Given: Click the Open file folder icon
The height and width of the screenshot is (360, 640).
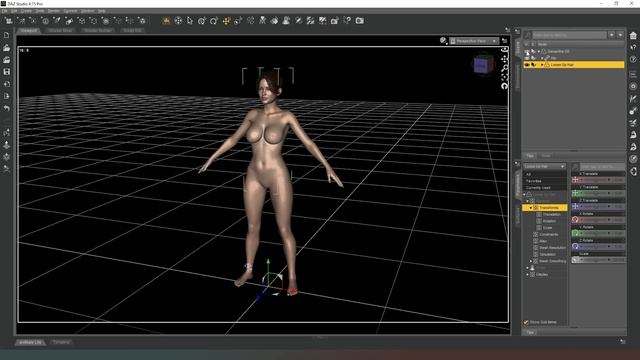Looking at the screenshot, I should tap(7, 48).
